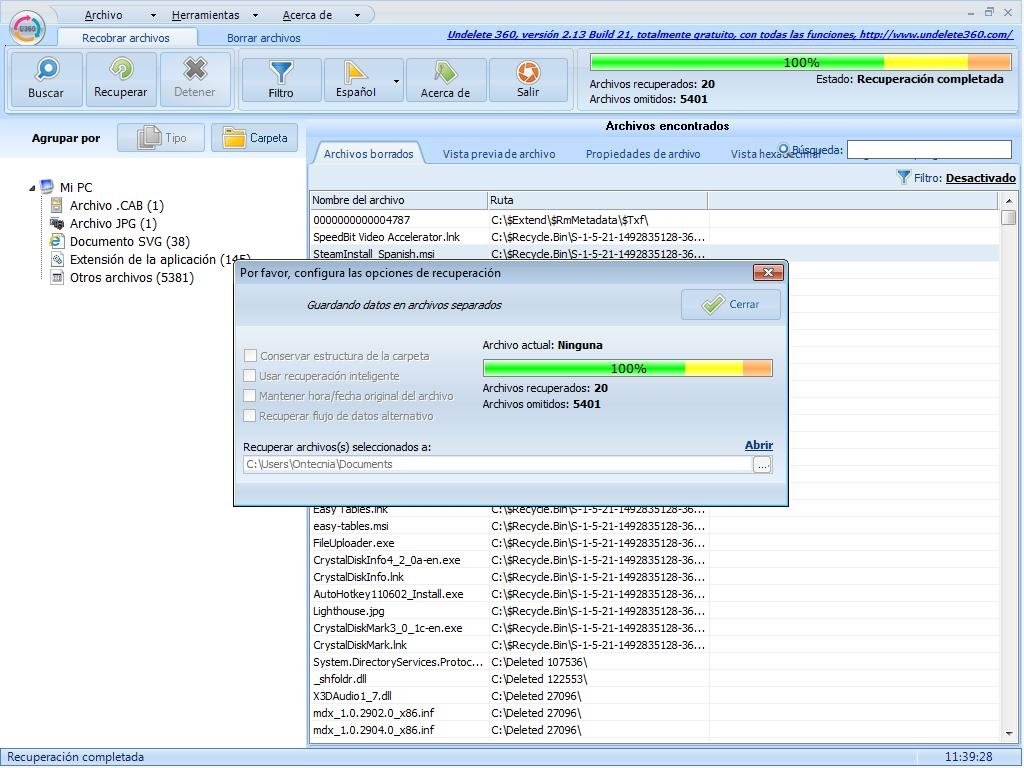Switch to Borrar archivos tab
This screenshot has height=768, width=1024.
[263, 38]
